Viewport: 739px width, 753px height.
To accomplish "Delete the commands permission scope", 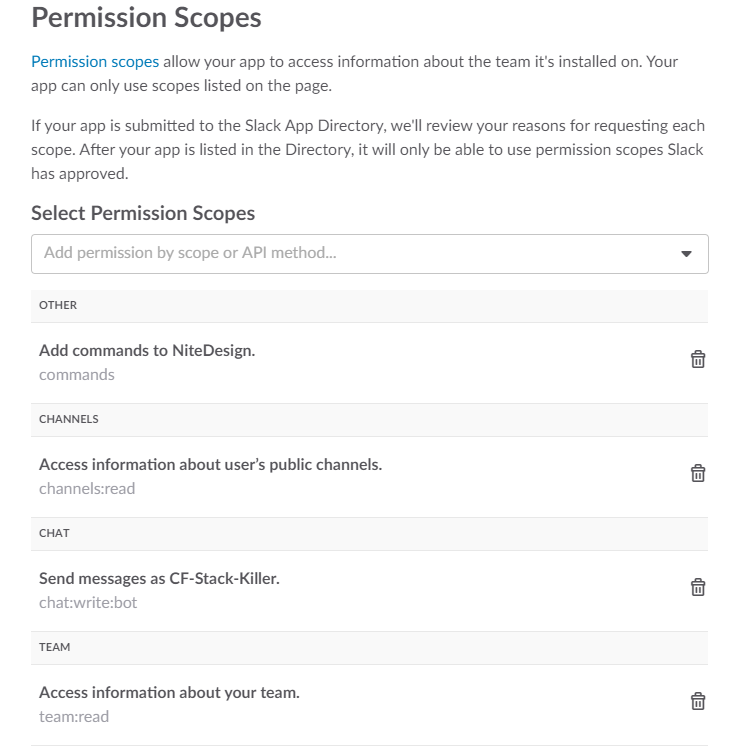I will point(698,360).
